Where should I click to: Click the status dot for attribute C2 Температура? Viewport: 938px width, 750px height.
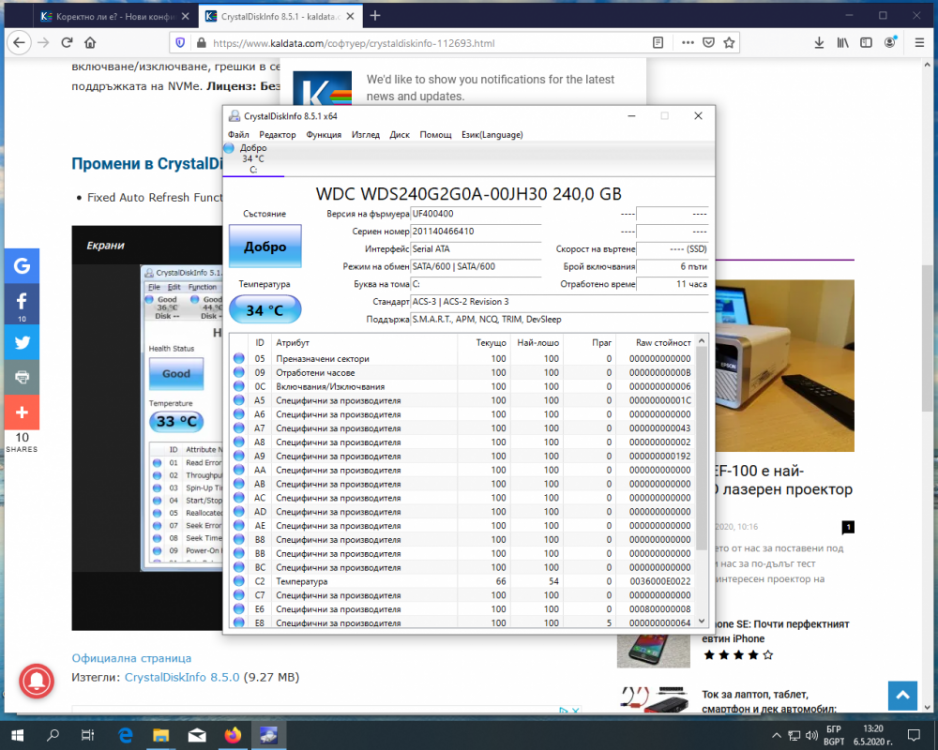pos(239,581)
